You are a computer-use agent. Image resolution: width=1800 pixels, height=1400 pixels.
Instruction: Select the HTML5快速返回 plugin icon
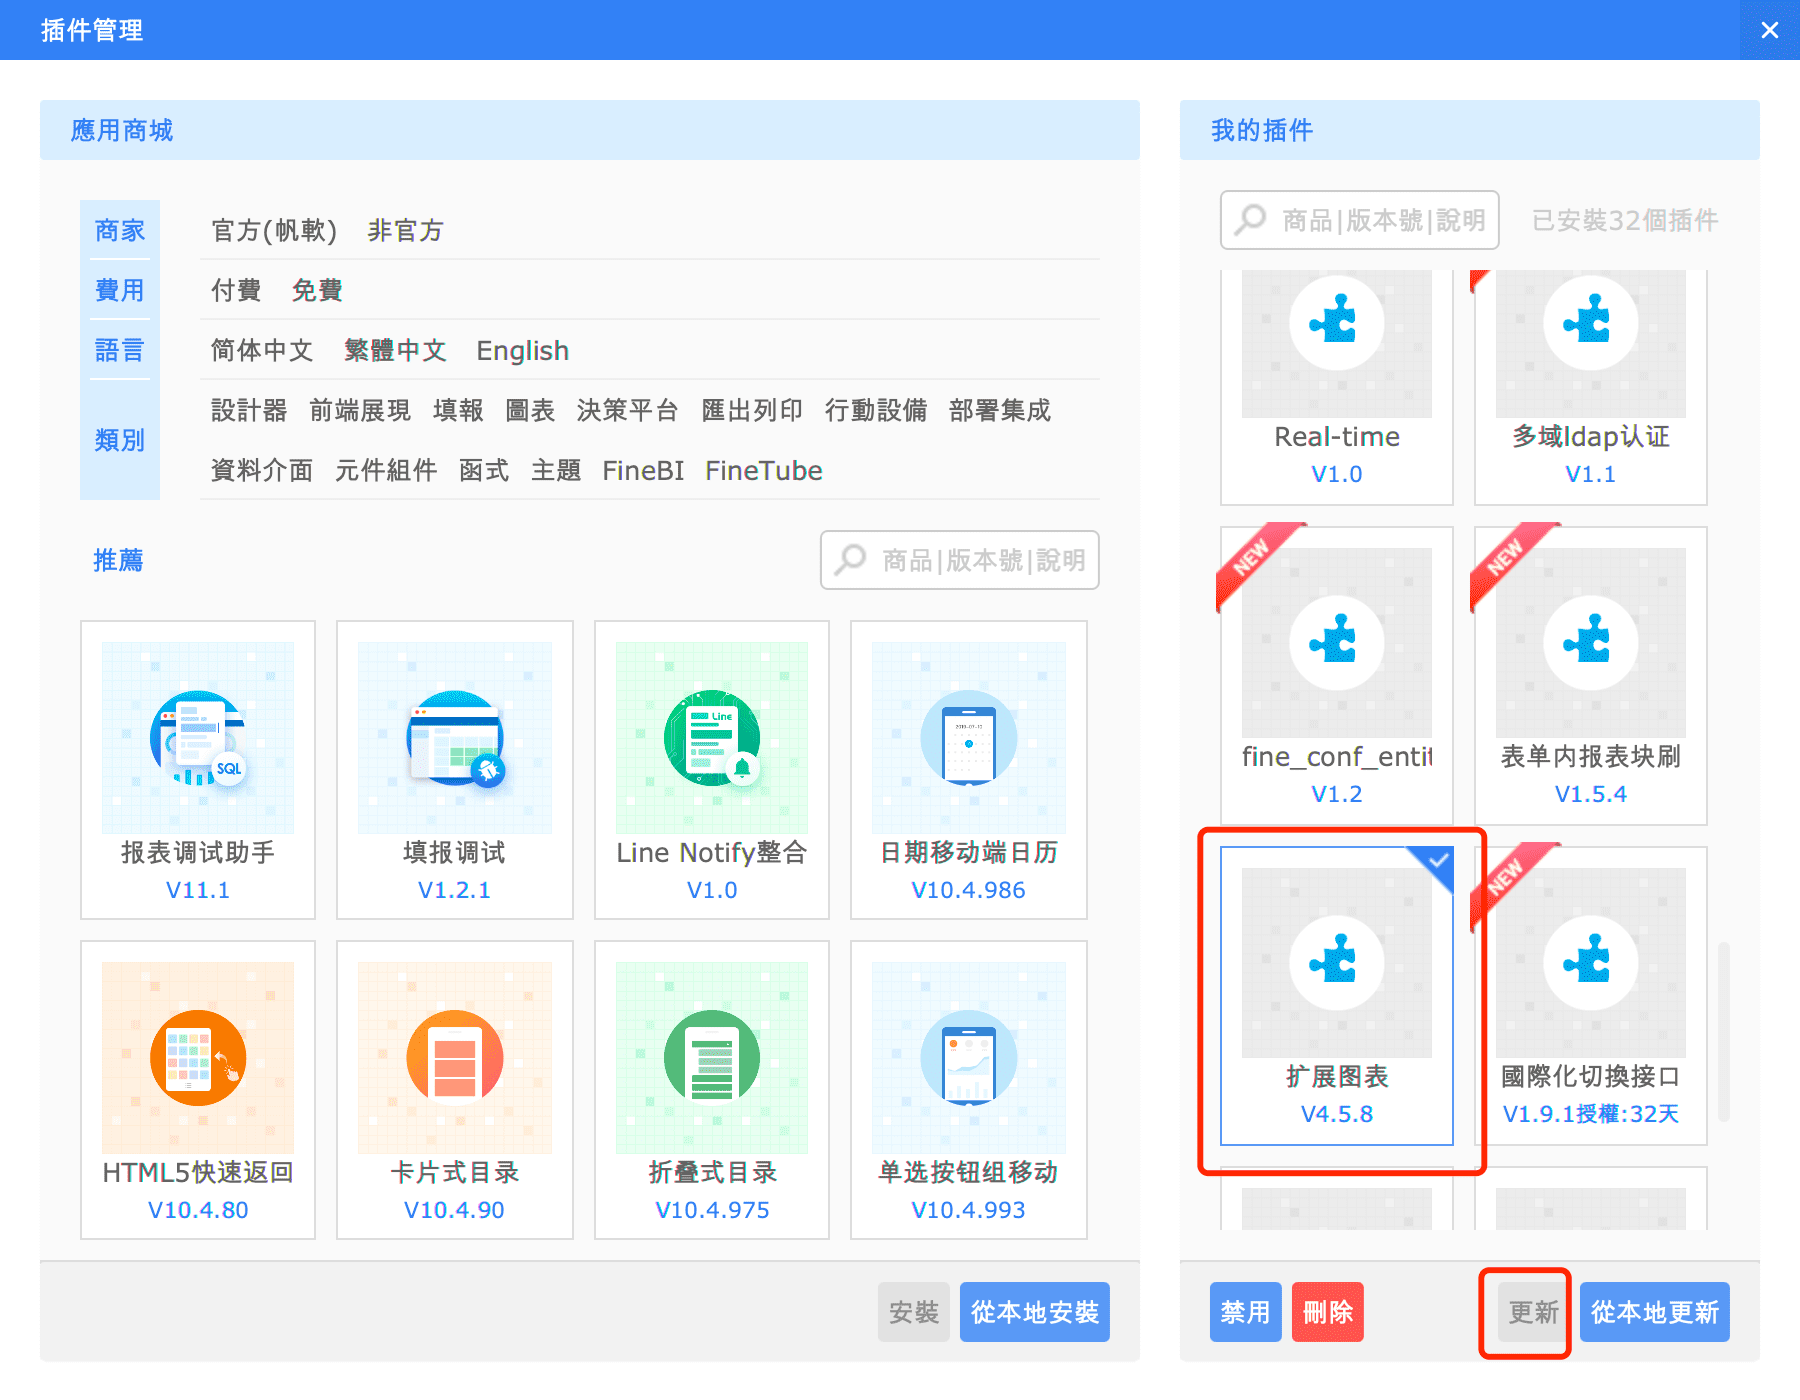pos(198,1058)
